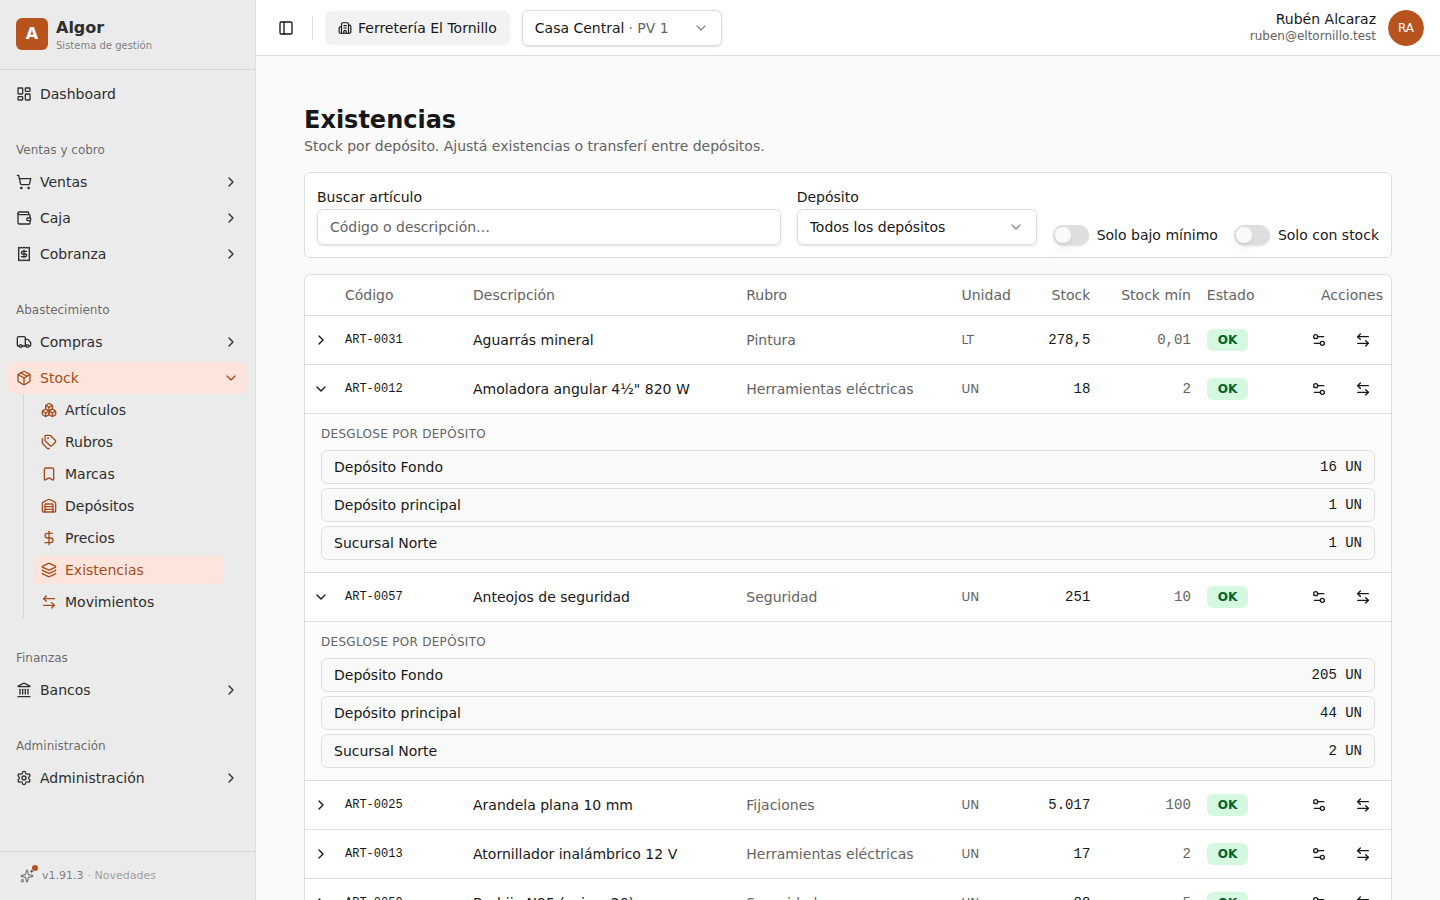Click transfer icon for Anteojos de seguridad
Screen dimensions: 1440x900
pos(1363,597)
